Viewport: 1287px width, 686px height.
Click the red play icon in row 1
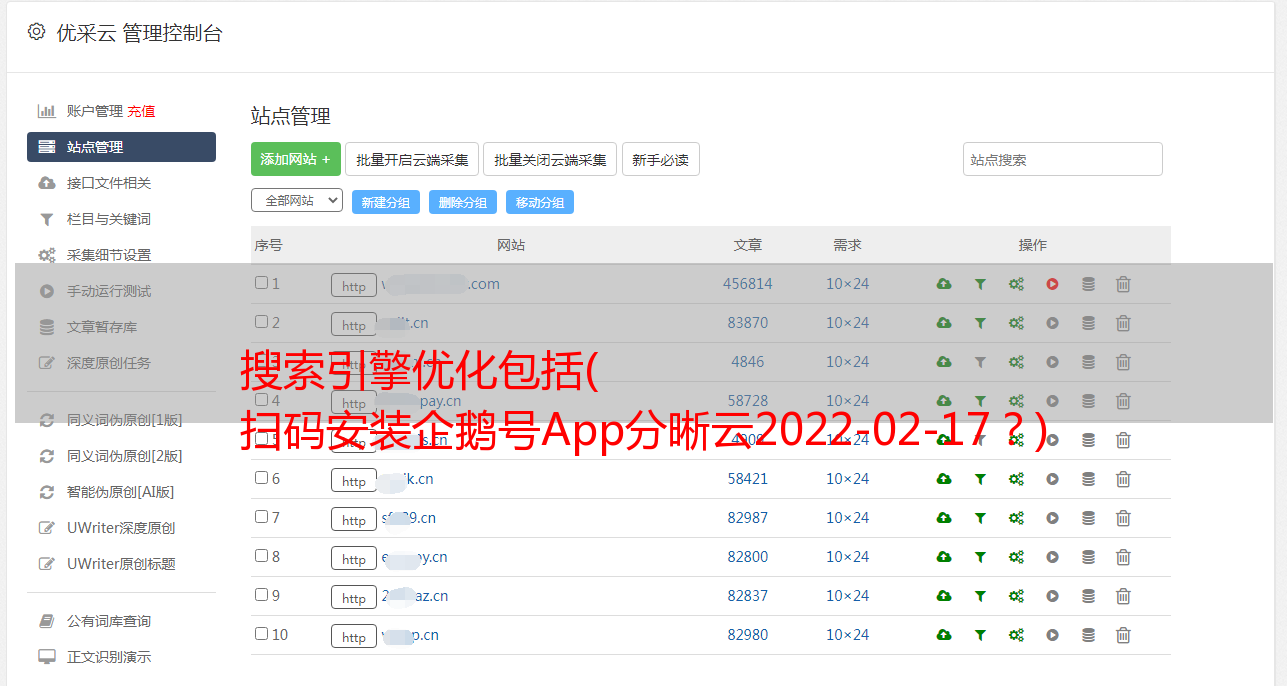1052,284
